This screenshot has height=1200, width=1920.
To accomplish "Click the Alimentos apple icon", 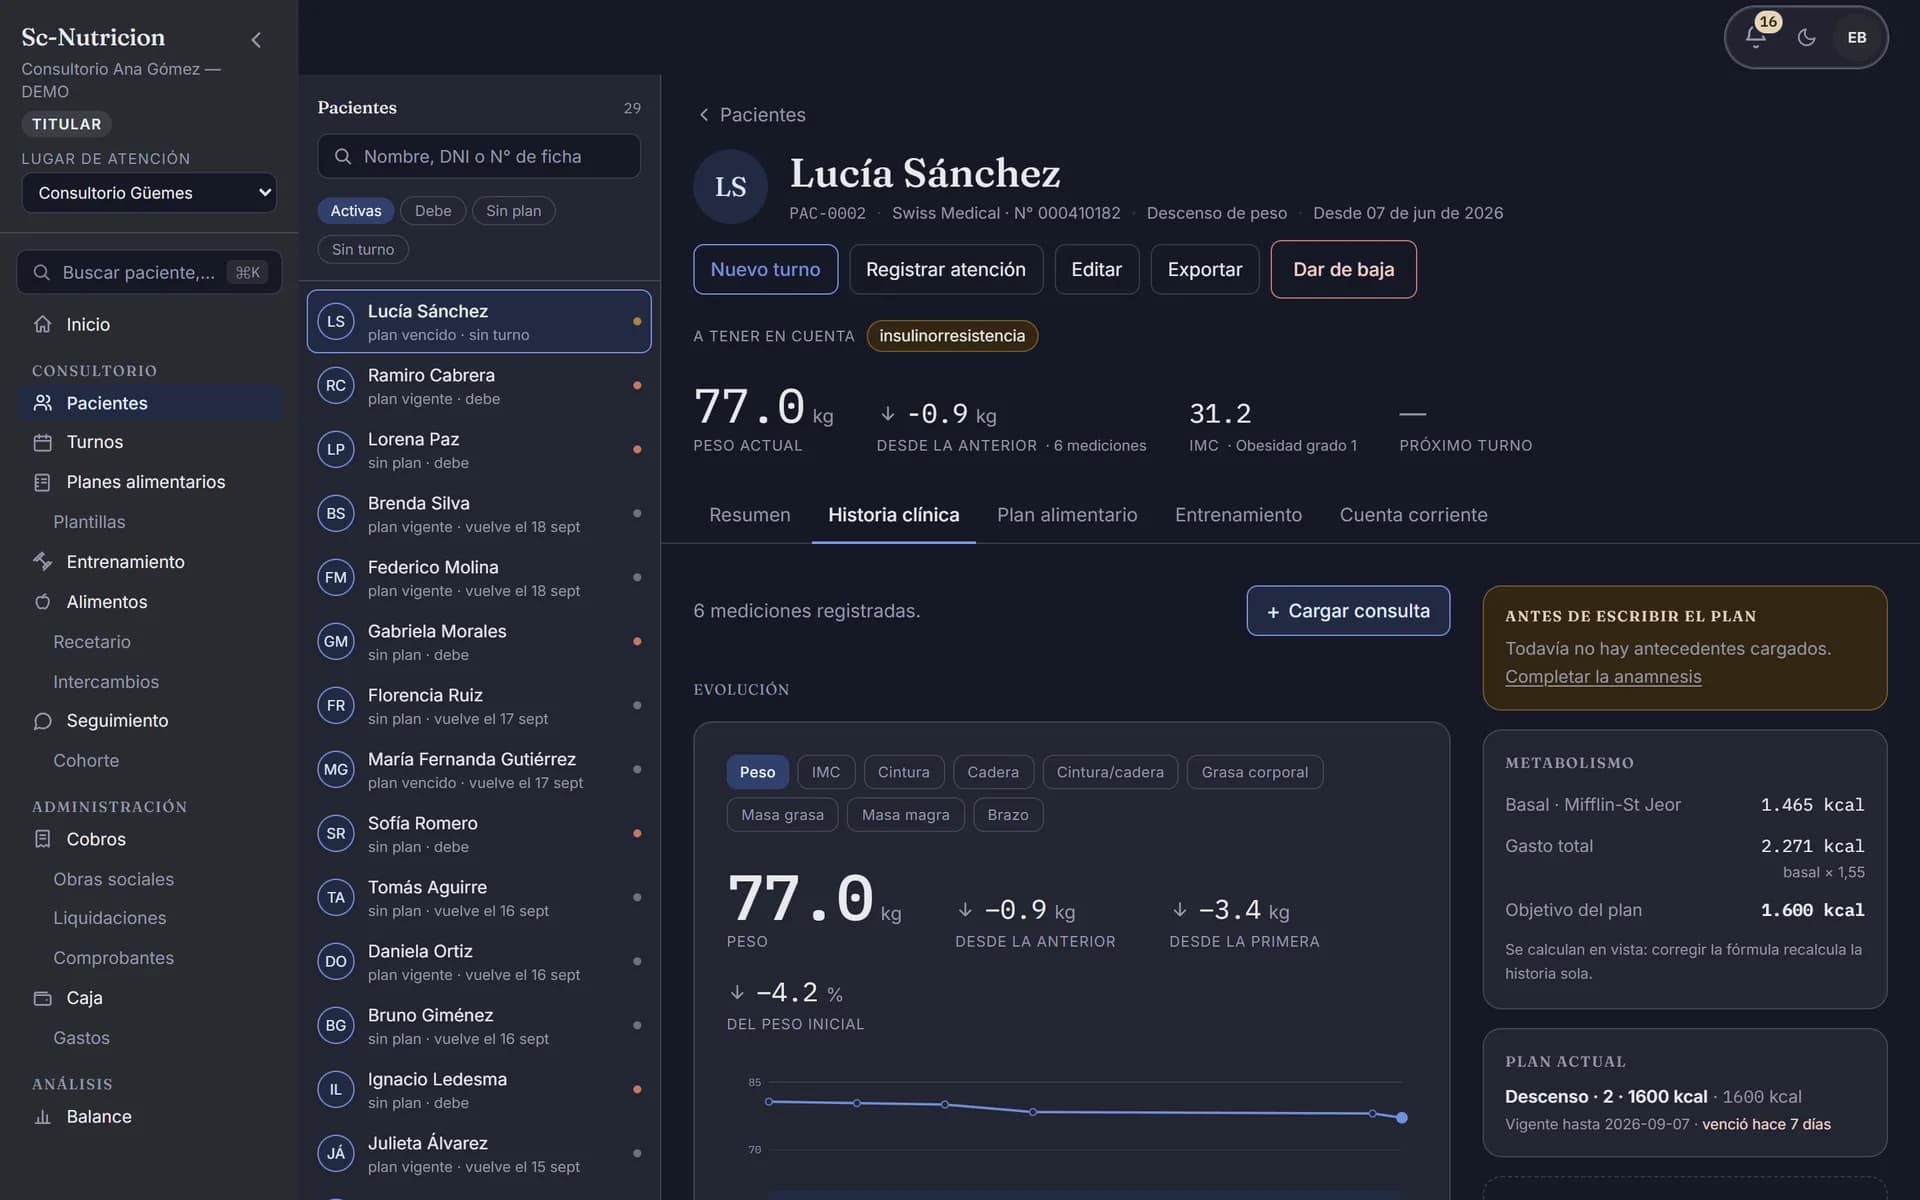I will click(x=42, y=602).
